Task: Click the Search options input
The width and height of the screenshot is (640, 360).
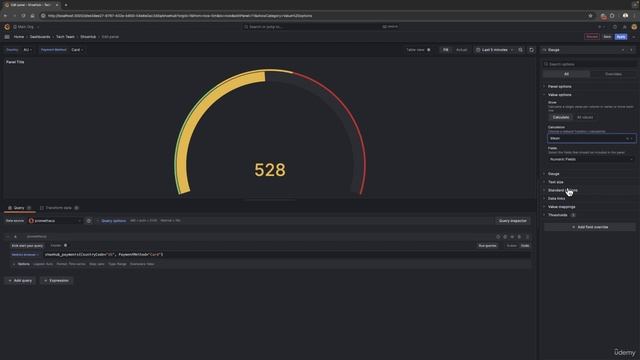Action: click(589, 64)
